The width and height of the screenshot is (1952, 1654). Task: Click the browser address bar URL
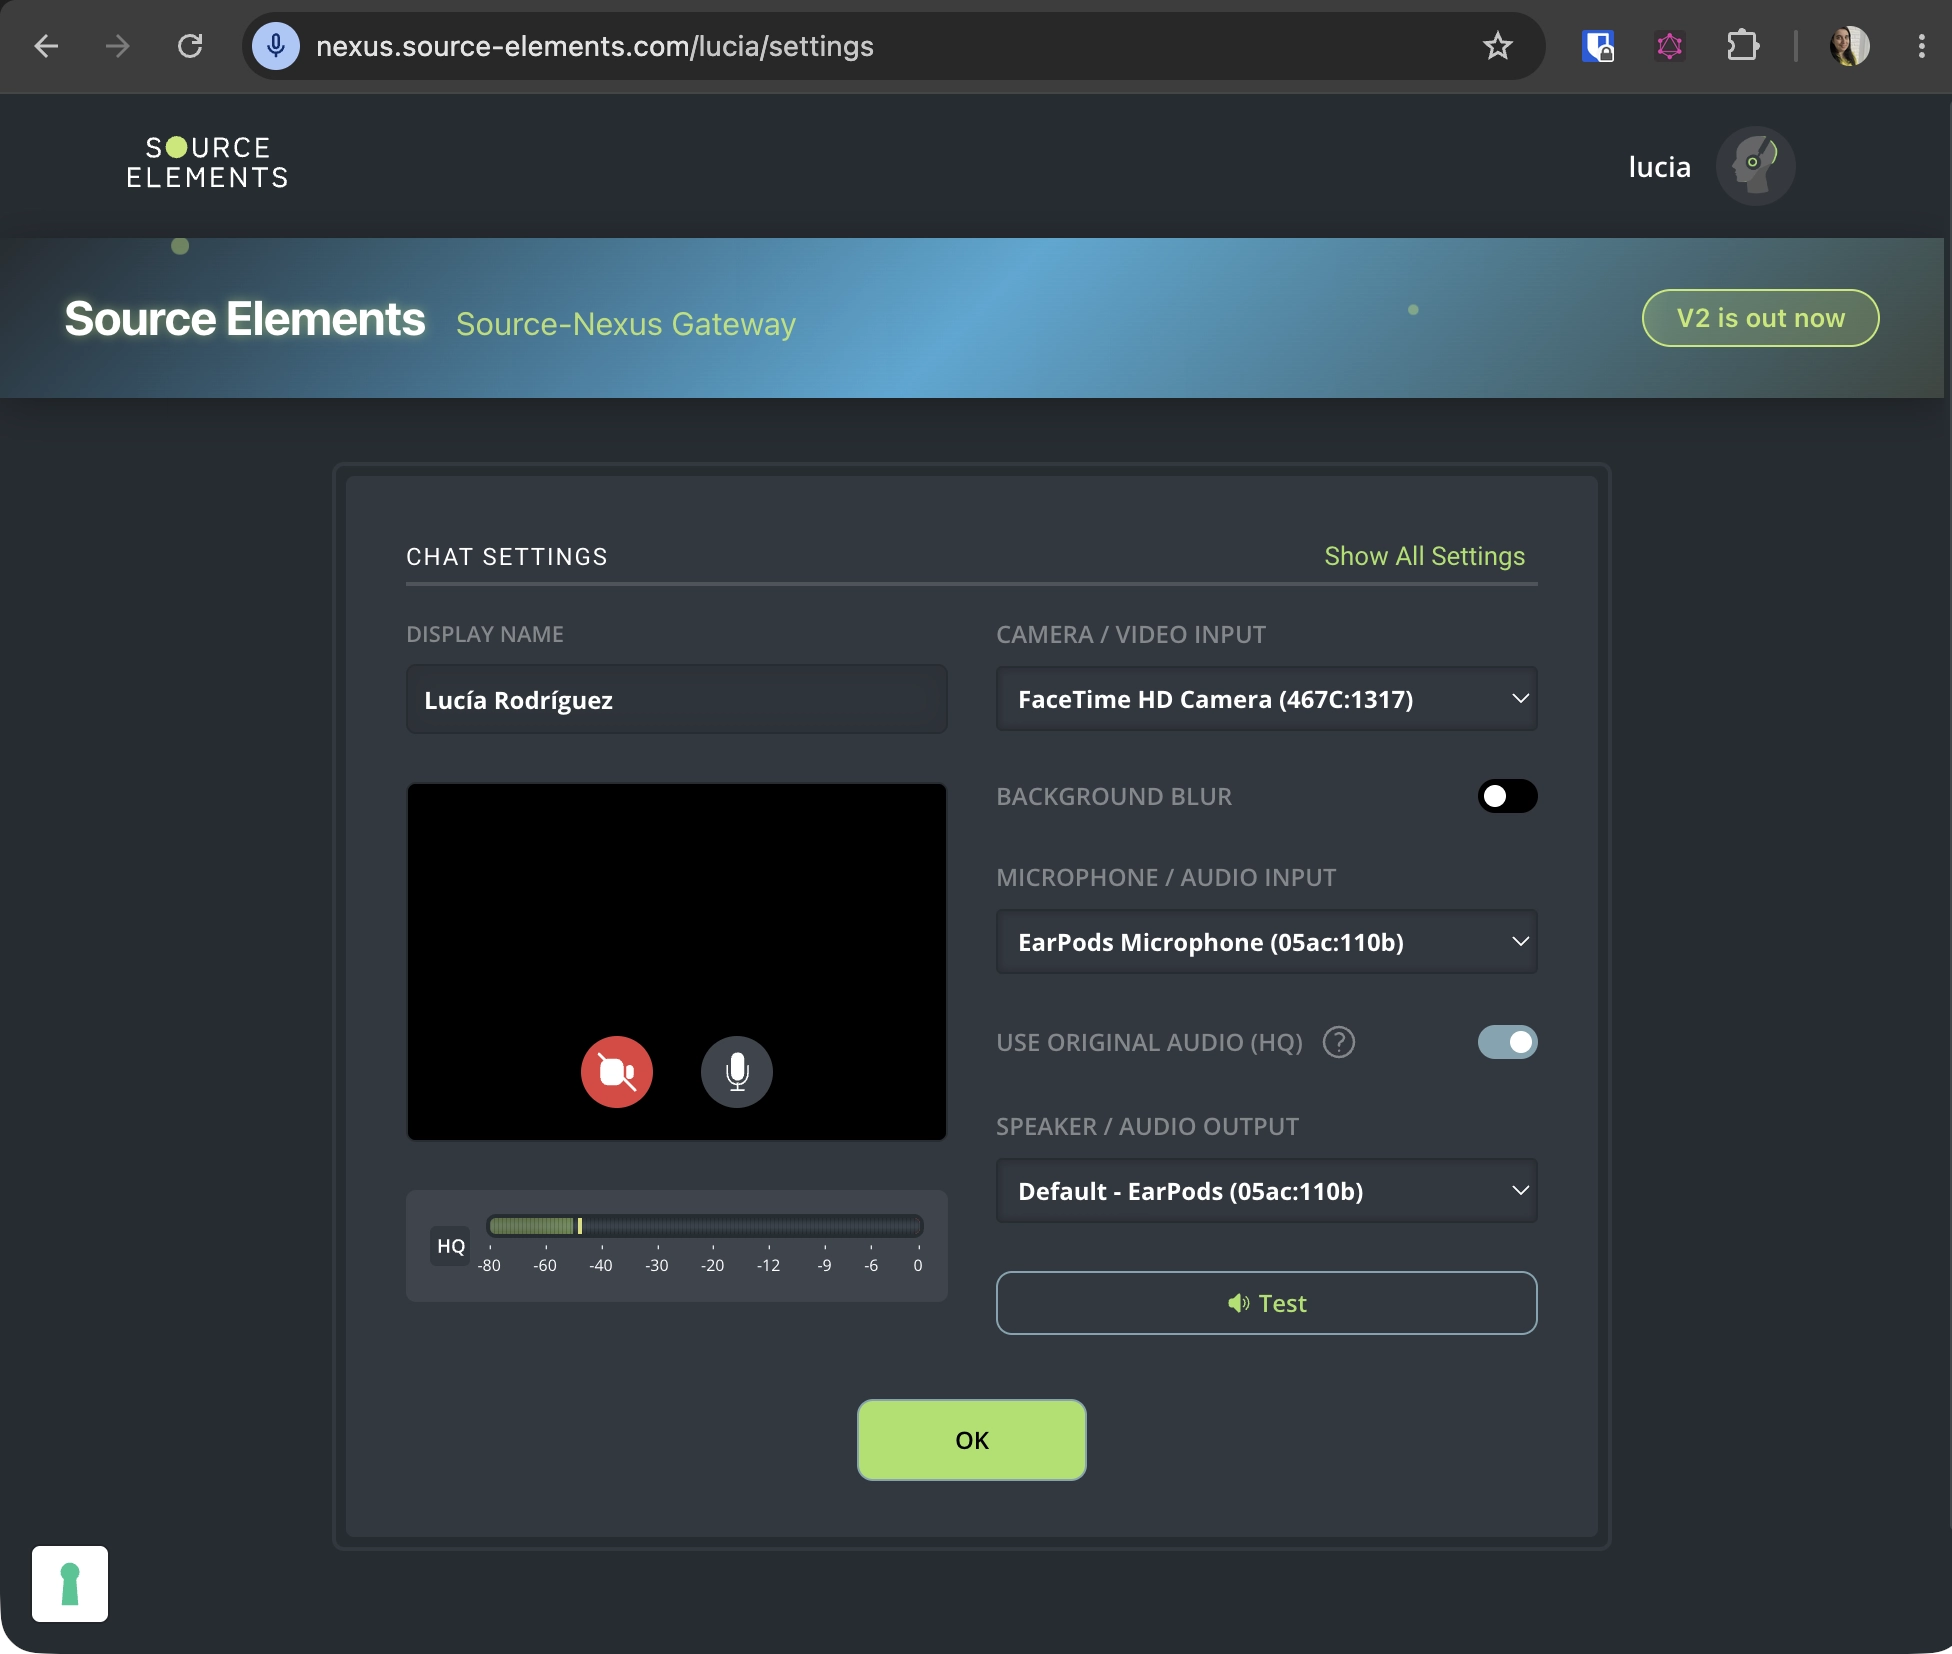pos(595,46)
